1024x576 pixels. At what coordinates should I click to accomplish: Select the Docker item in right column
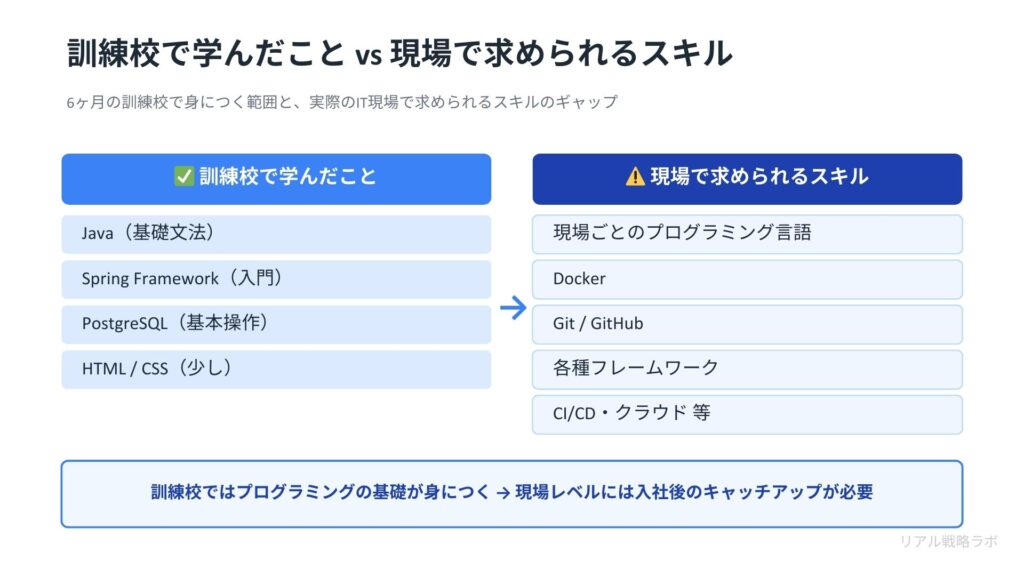coord(748,279)
